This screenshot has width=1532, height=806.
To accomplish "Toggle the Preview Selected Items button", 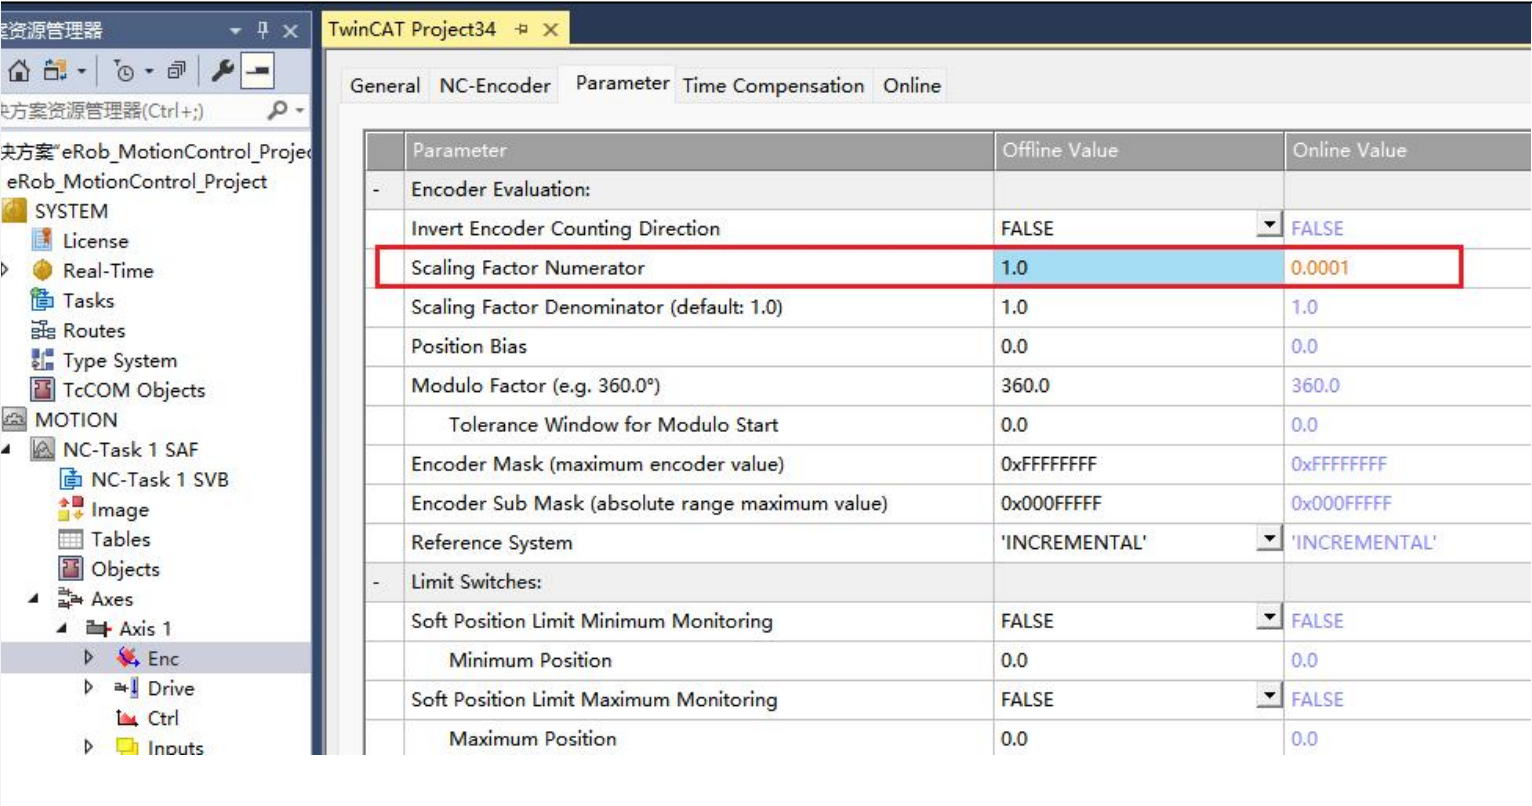I will click(x=257, y=71).
